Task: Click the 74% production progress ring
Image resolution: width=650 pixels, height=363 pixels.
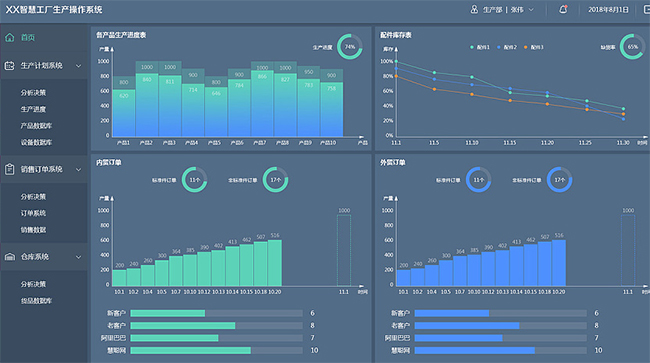Action: pyautogui.click(x=349, y=47)
